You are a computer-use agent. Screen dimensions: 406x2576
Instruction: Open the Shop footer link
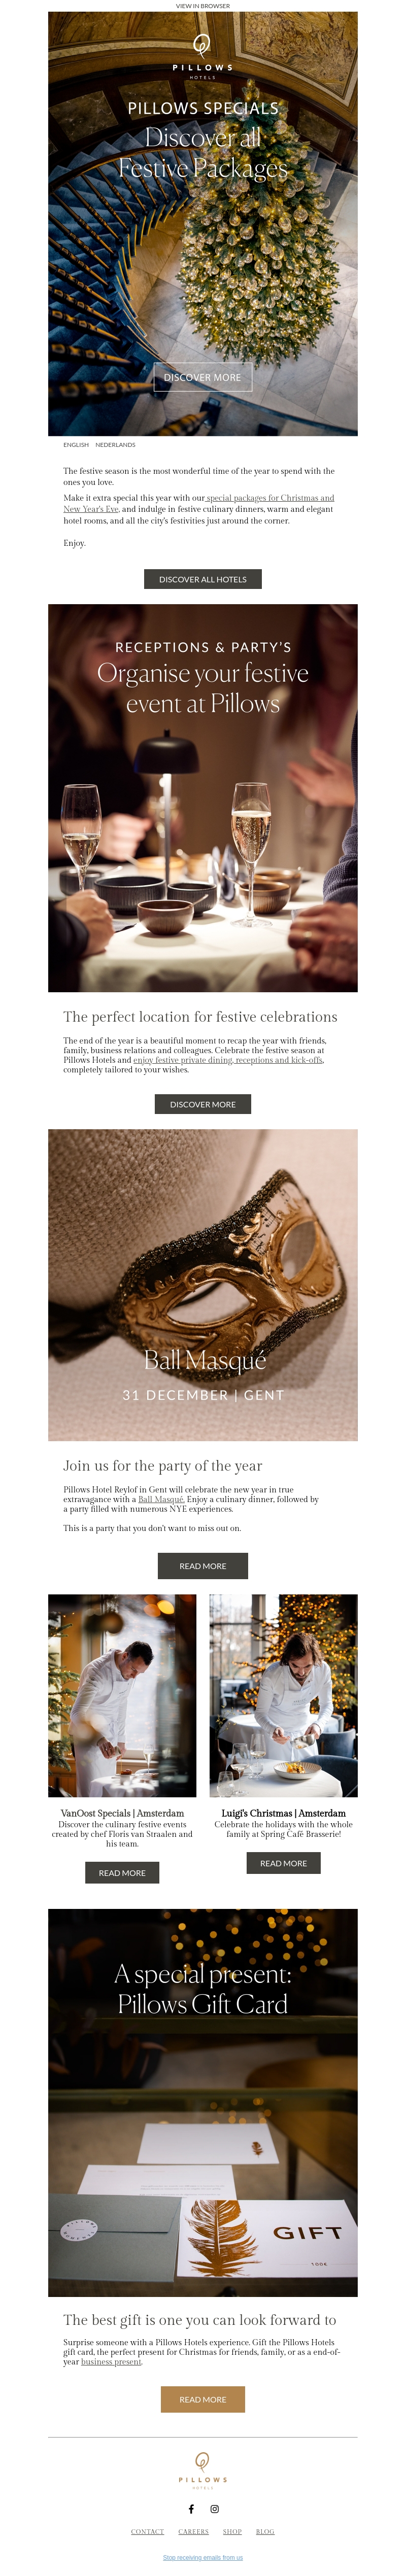[x=232, y=2531]
